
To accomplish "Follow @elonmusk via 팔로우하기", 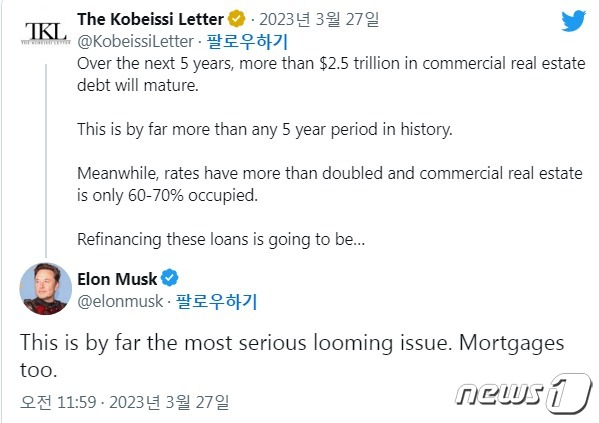I will click(217, 301).
